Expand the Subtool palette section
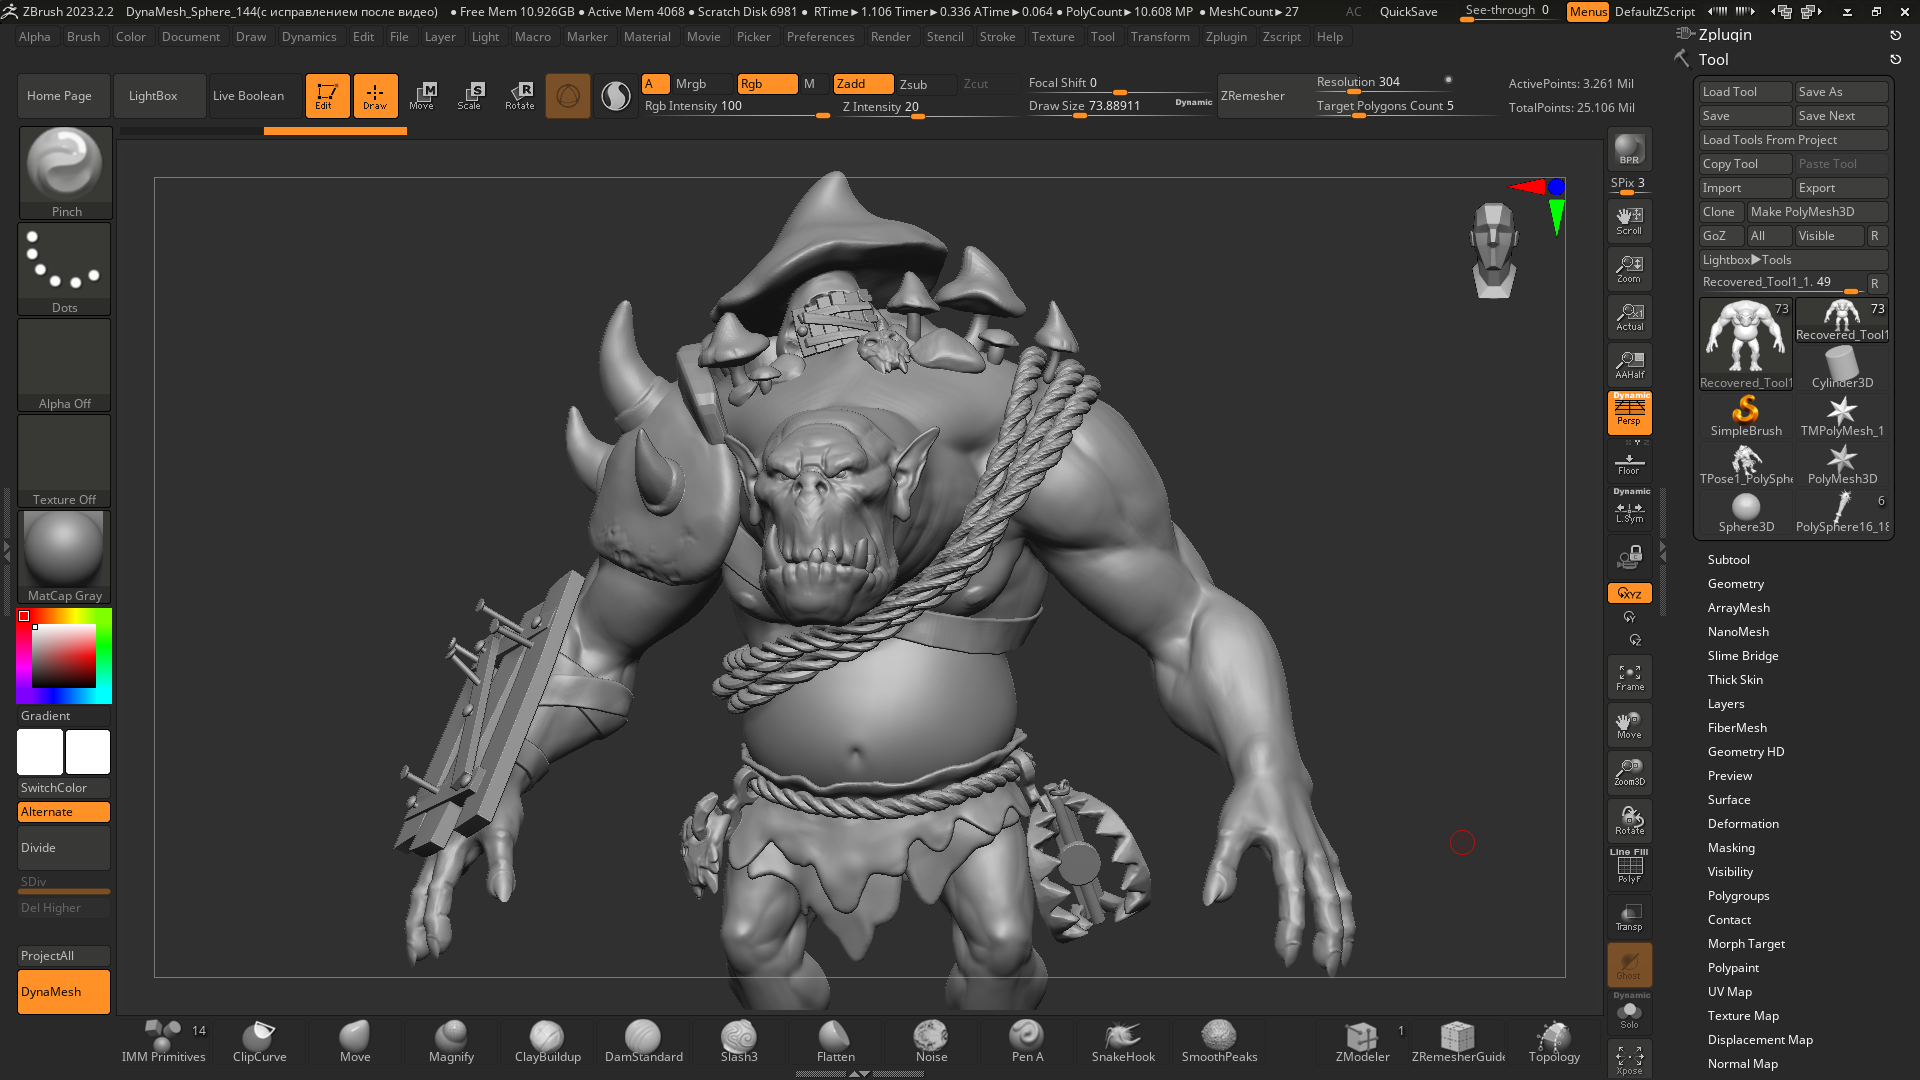Image resolution: width=1920 pixels, height=1080 pixels. (x=1728, y=560)
